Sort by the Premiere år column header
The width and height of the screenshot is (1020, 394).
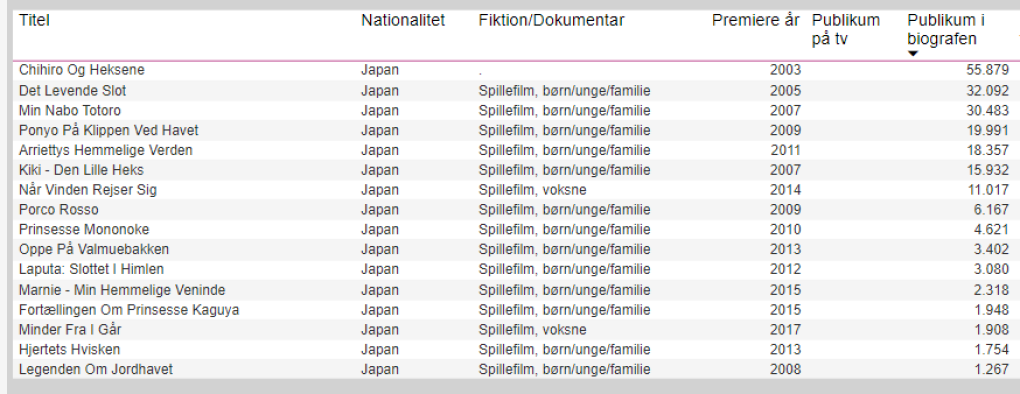tap(755, 20)
